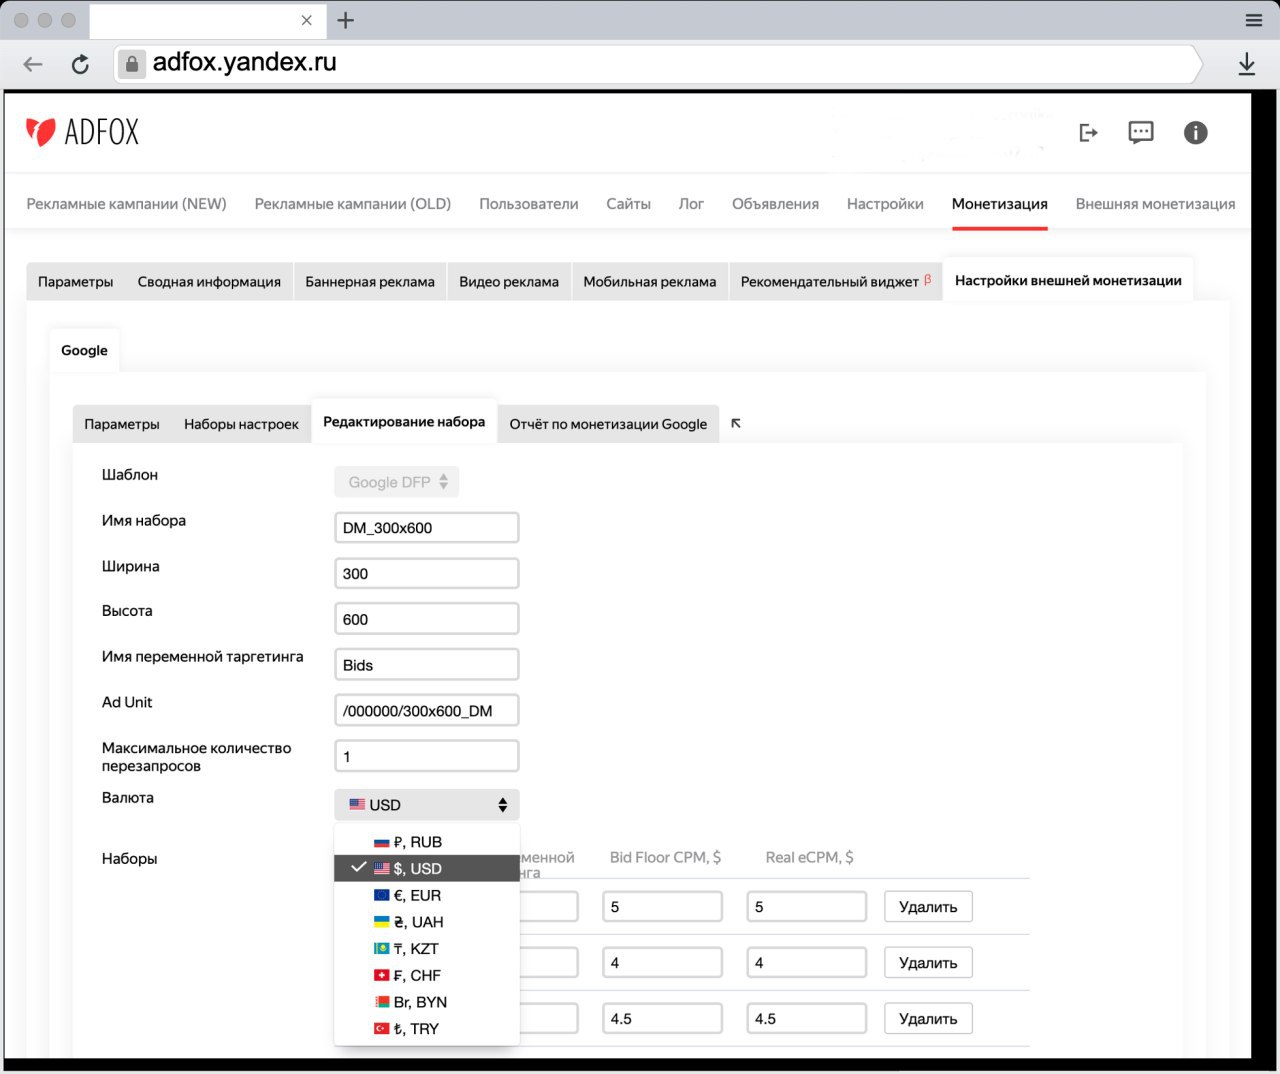
Task: Open the Настройки menu item
Action: pyautogui.click(x=884, y=204)
